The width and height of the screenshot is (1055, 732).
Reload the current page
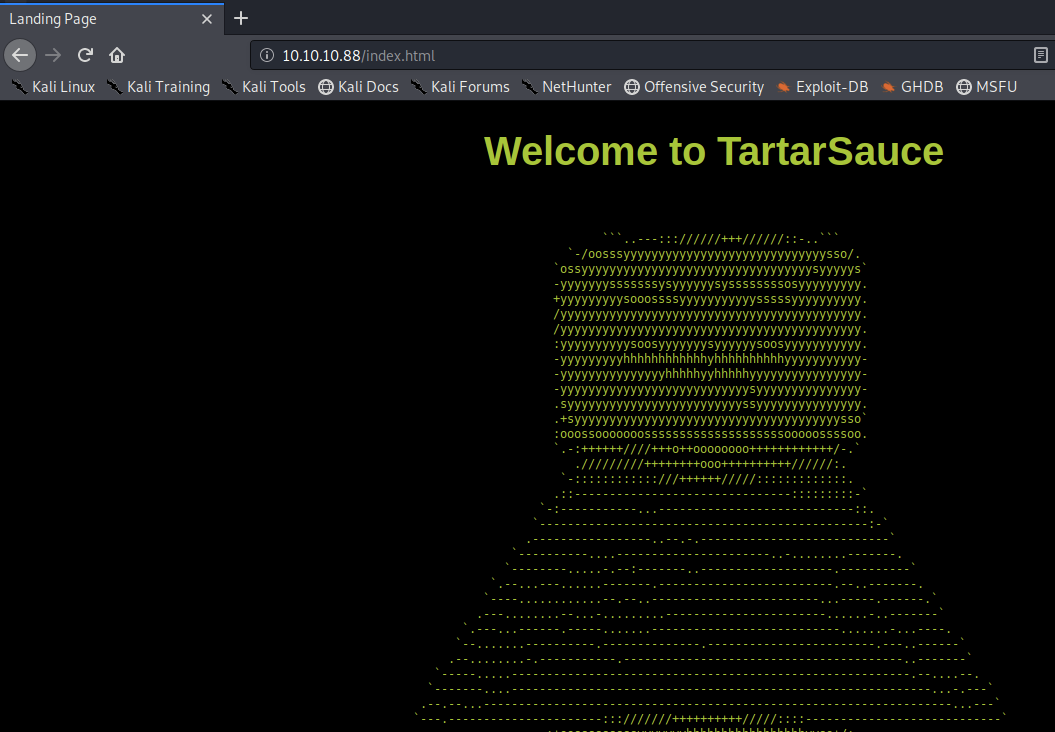tap(85, 55)
